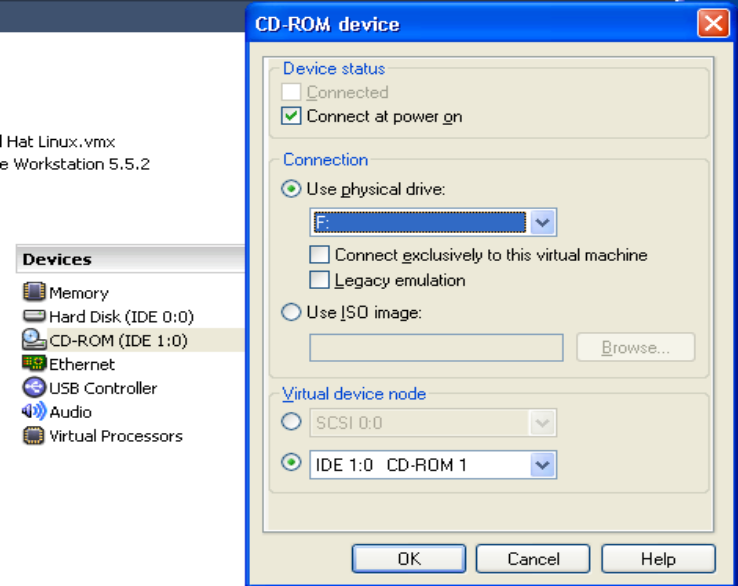Image resolution: width=738 pixels, height=586 pixels.
Task: Uncheck Connect at power on
Action: (292, 116)
